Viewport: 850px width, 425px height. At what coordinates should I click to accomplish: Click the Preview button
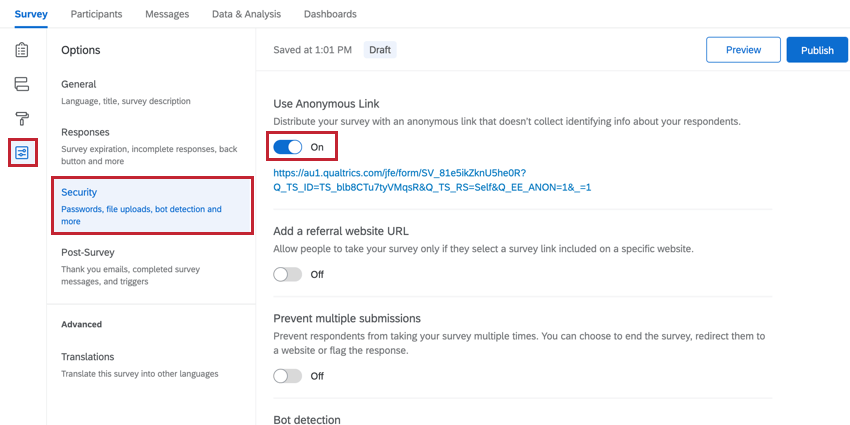743,50
